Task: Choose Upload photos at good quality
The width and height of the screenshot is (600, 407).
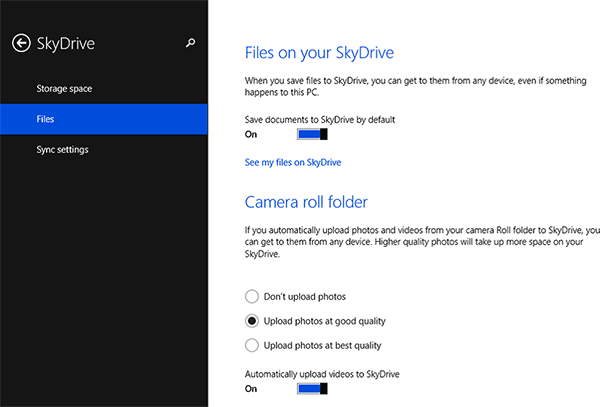Action: point(253,321)
